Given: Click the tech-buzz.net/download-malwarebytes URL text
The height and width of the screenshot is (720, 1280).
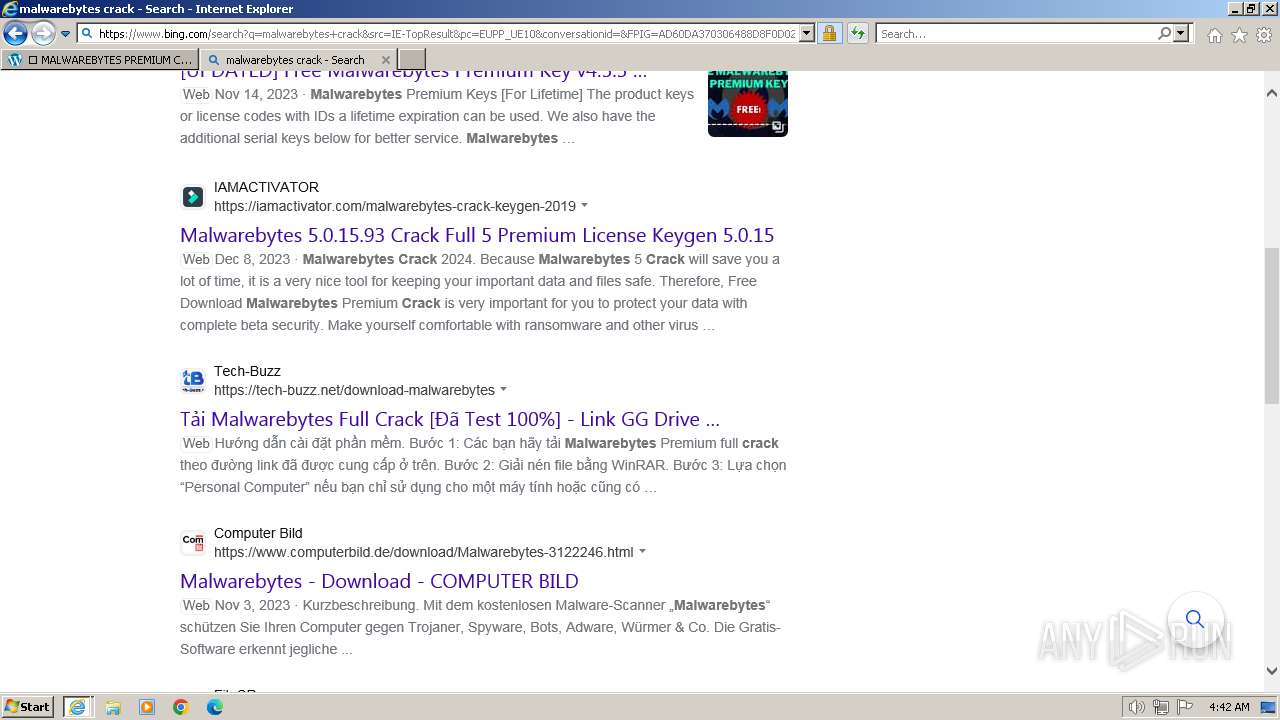Looking at the screenshot, I should 354,390.
